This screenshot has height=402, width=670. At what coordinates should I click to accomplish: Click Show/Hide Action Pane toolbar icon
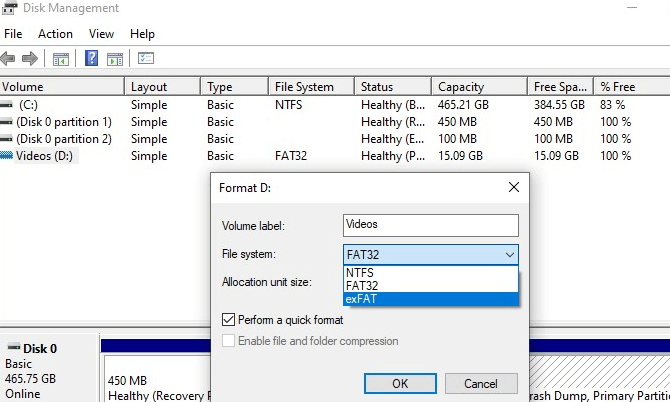coord(115,59)
